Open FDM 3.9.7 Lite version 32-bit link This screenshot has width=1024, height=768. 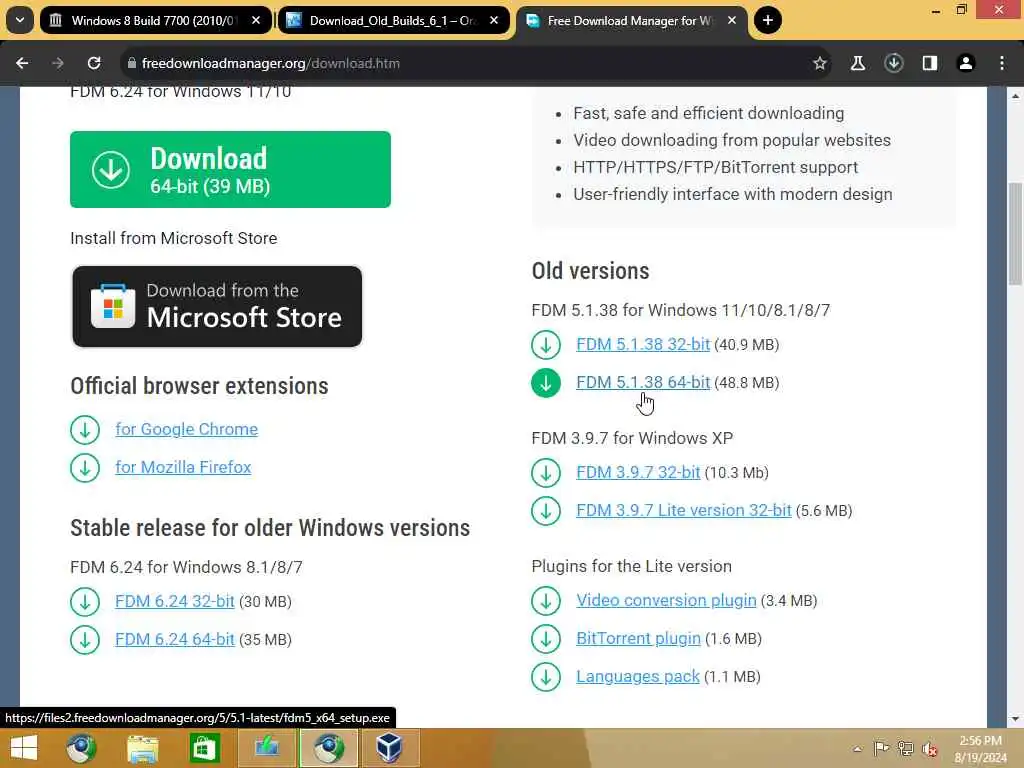pyautogui.click(x=684, y=510)
